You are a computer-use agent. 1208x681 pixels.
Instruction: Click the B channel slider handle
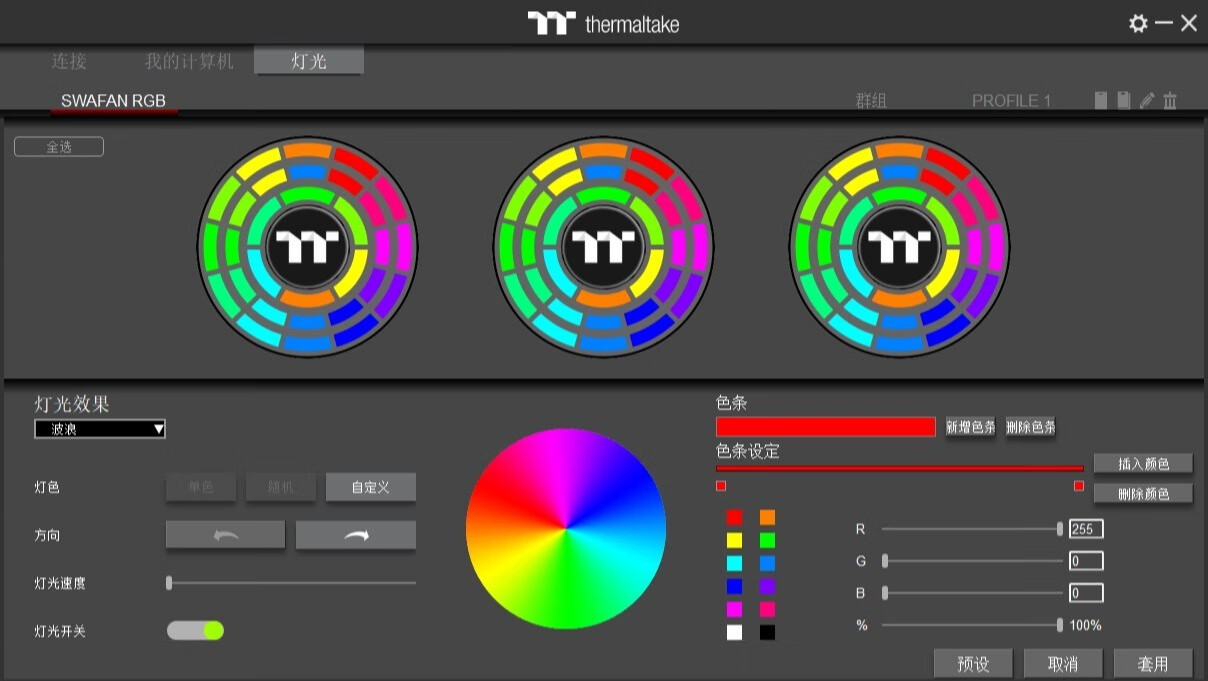[x=885, y=593]
